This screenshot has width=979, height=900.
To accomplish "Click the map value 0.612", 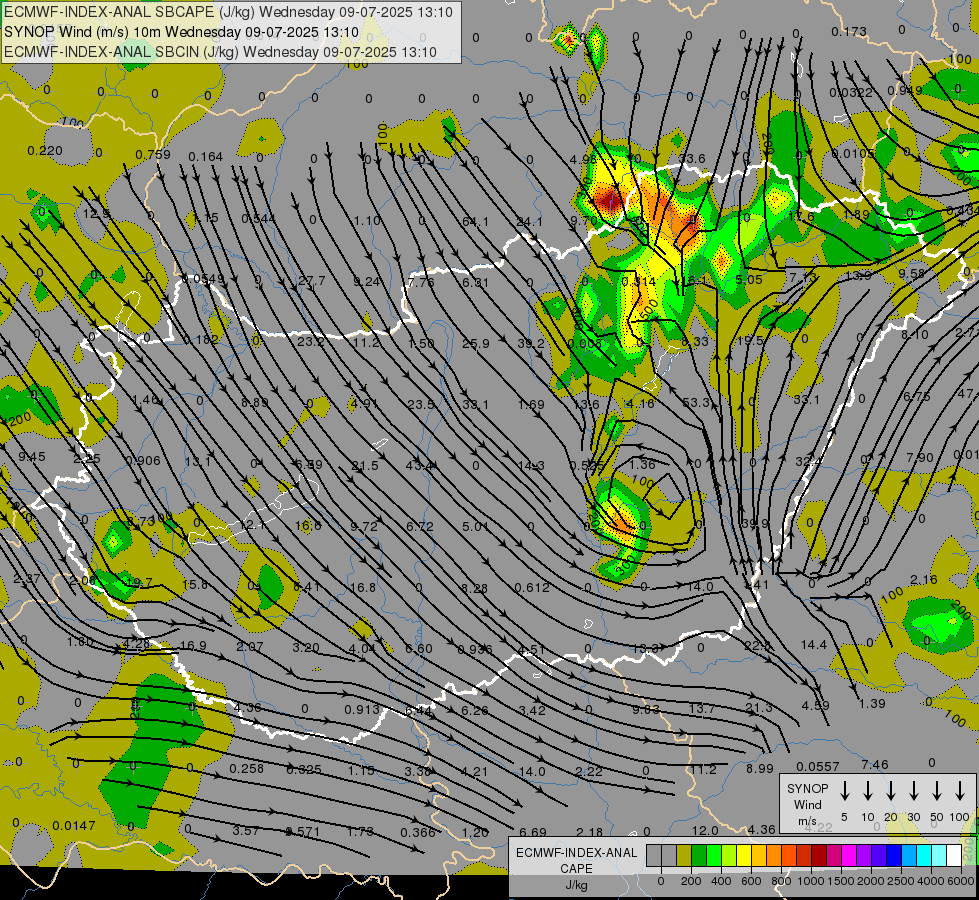I will [532, 587].
